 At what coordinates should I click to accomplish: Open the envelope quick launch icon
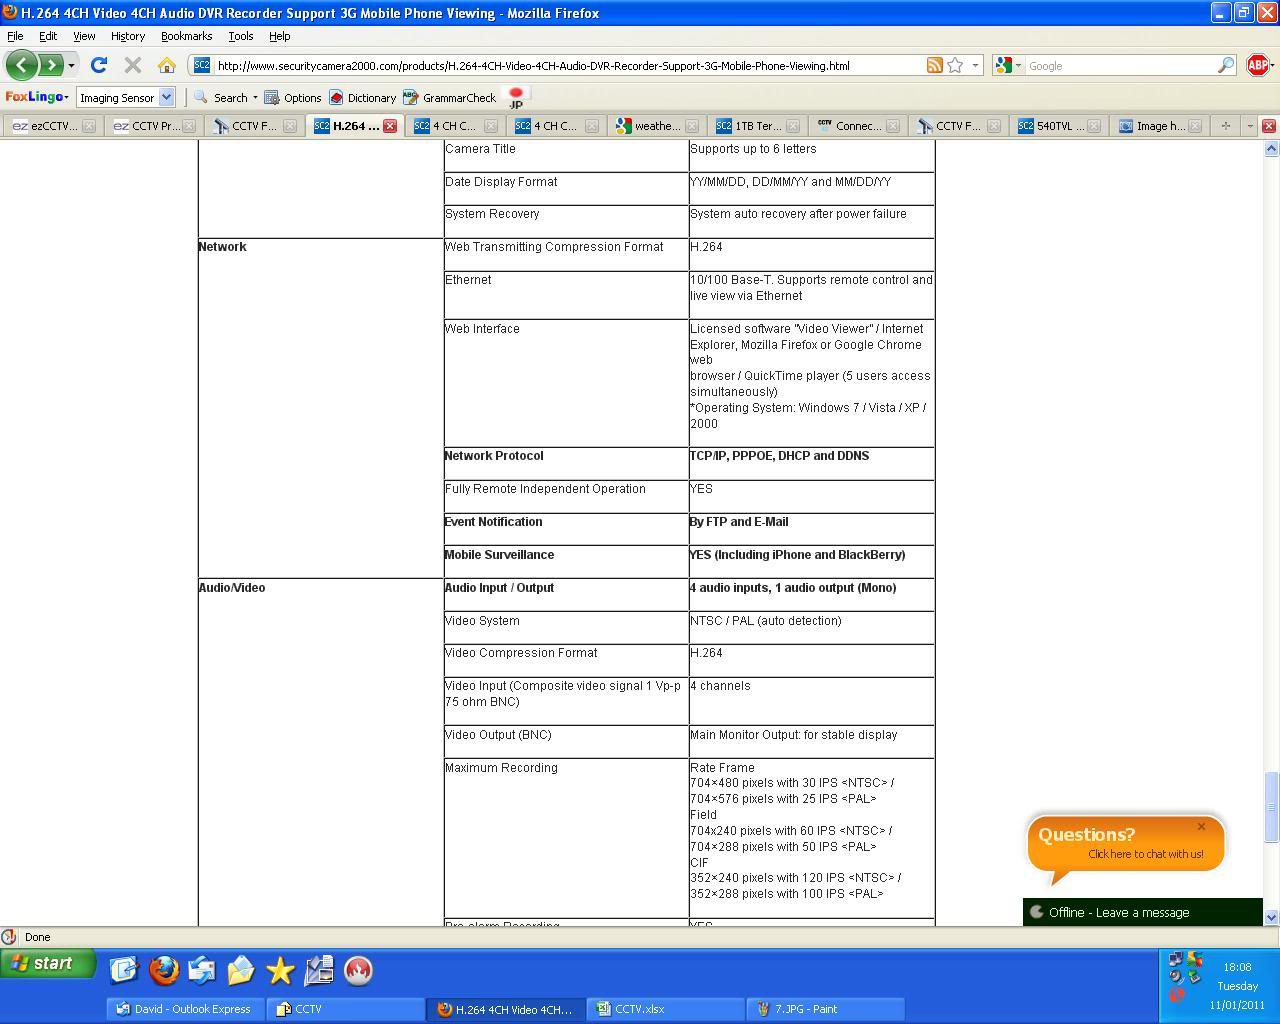click(x=241, y=970)
